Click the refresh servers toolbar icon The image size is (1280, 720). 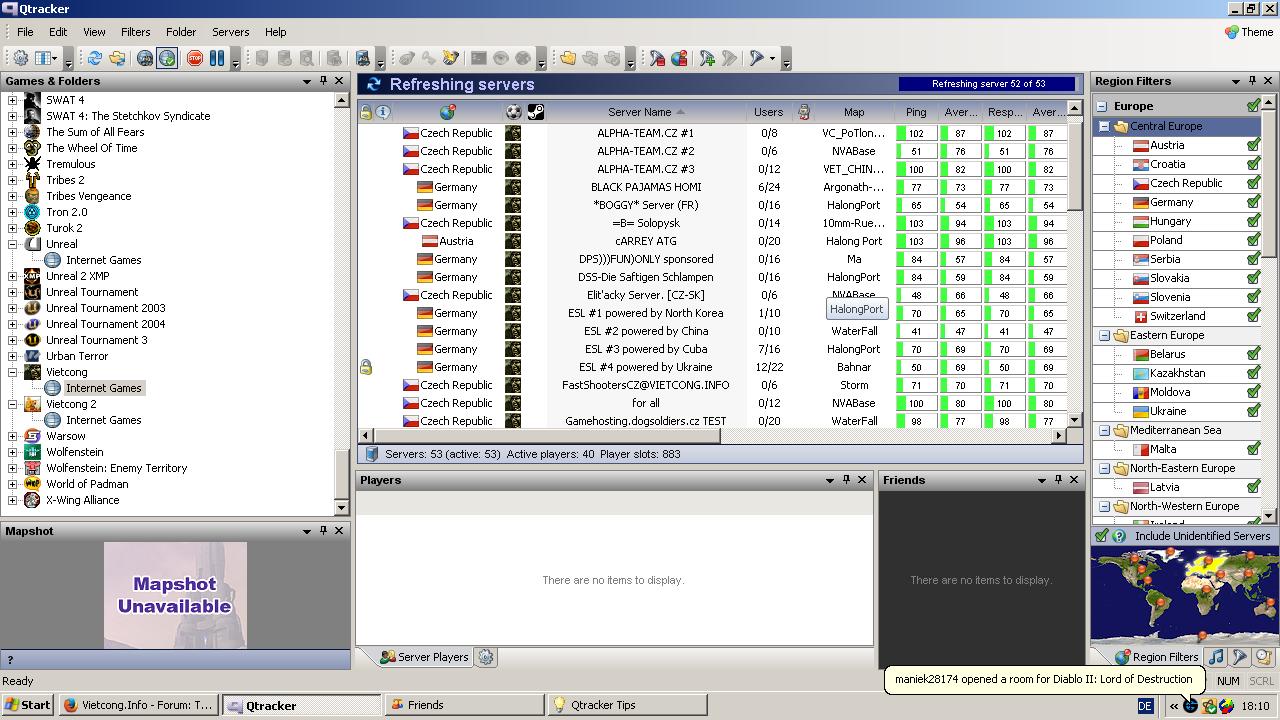click(94, 58)
